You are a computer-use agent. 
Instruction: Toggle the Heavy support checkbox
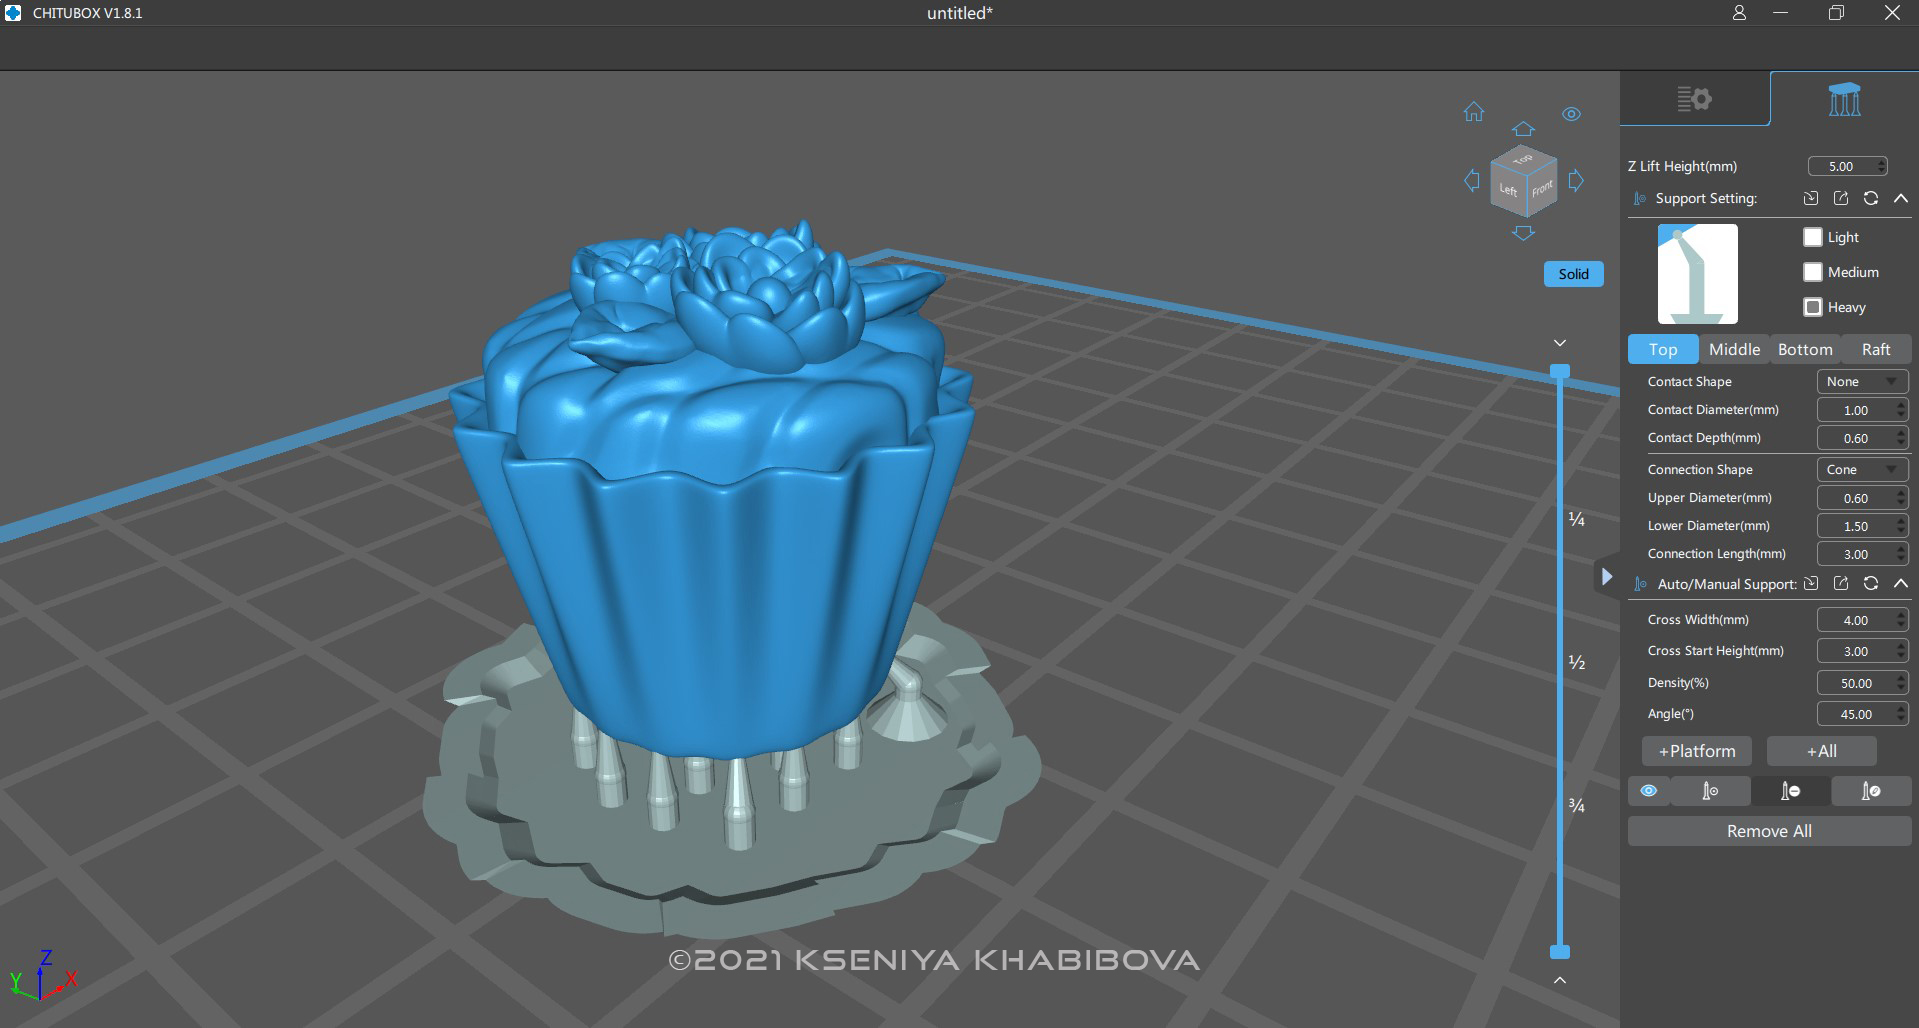tap(1813, 307)
